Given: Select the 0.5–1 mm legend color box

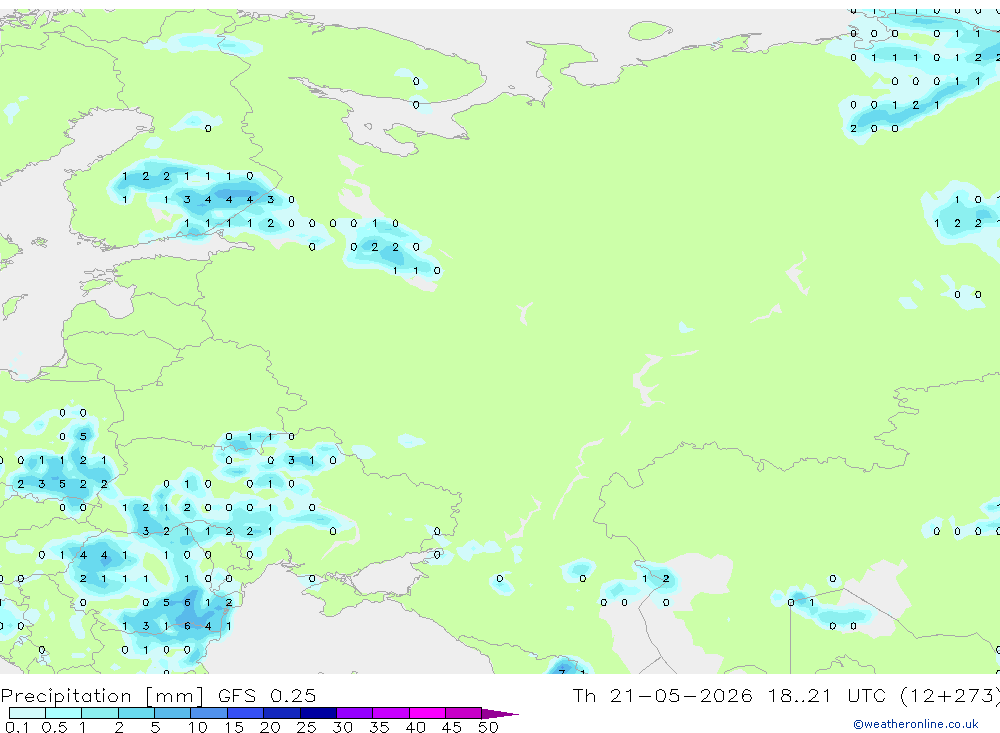Looking at the screenshot, I should [64, 713].
